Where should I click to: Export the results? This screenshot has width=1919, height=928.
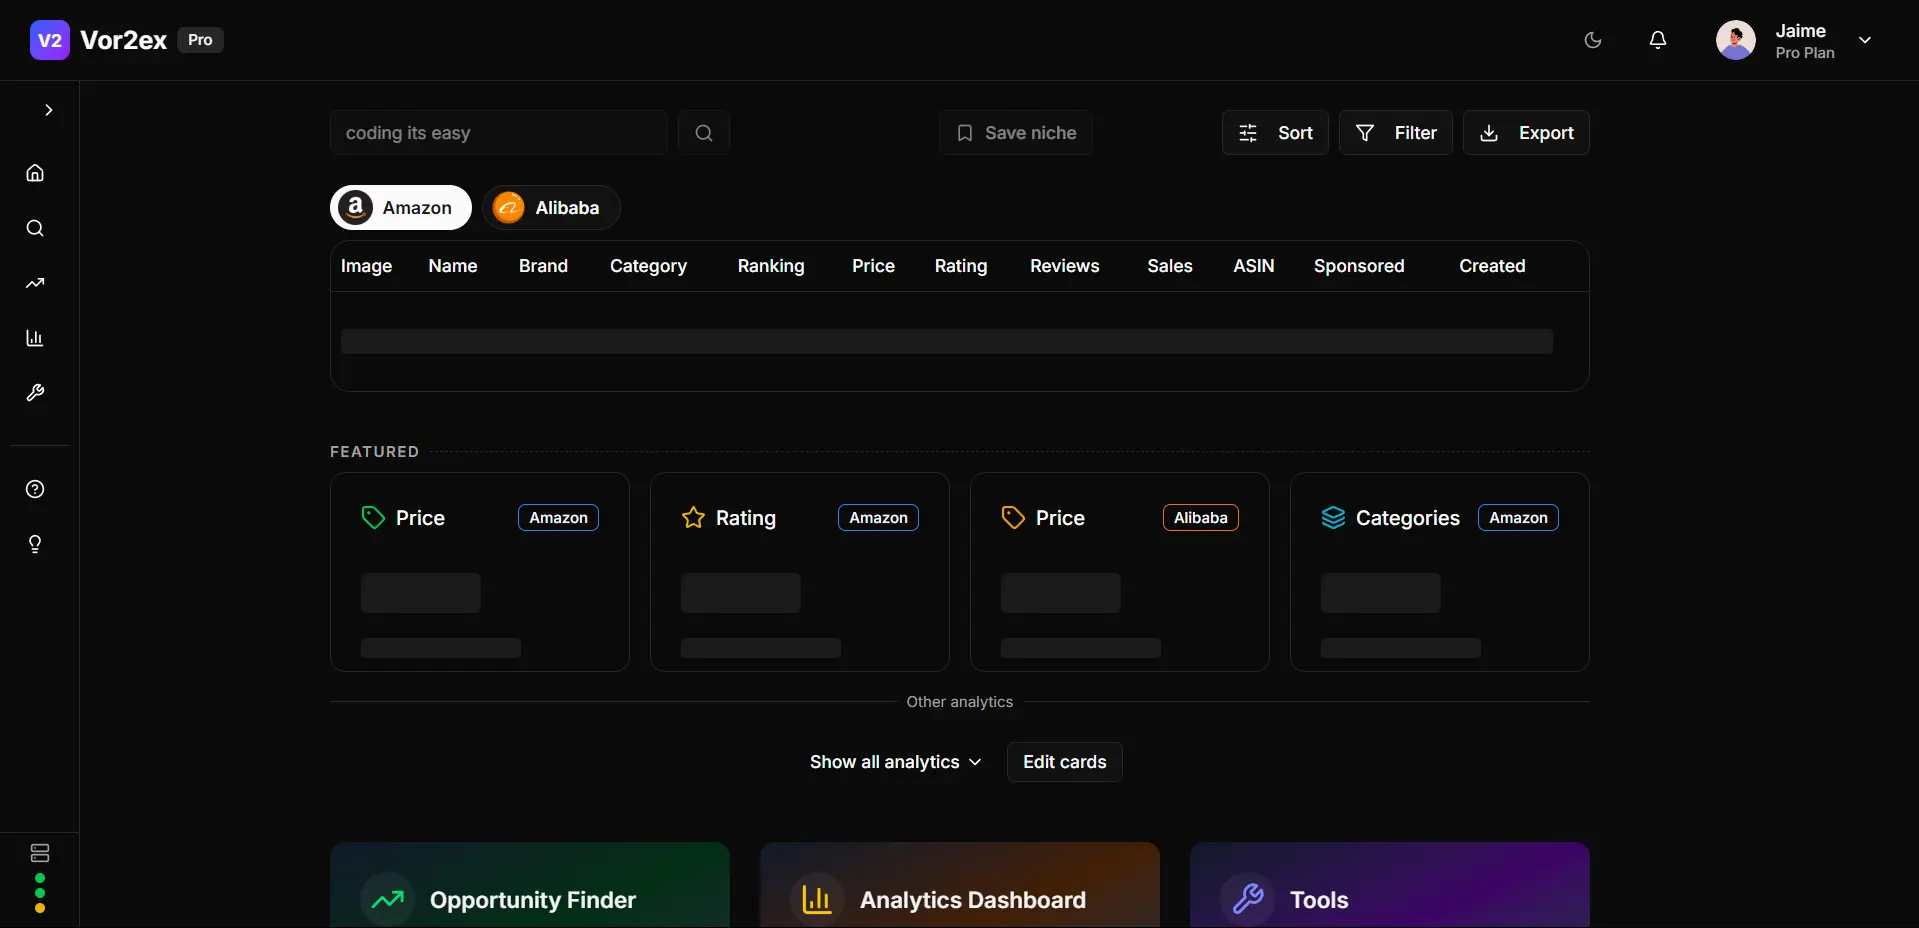click(1526, 133)
